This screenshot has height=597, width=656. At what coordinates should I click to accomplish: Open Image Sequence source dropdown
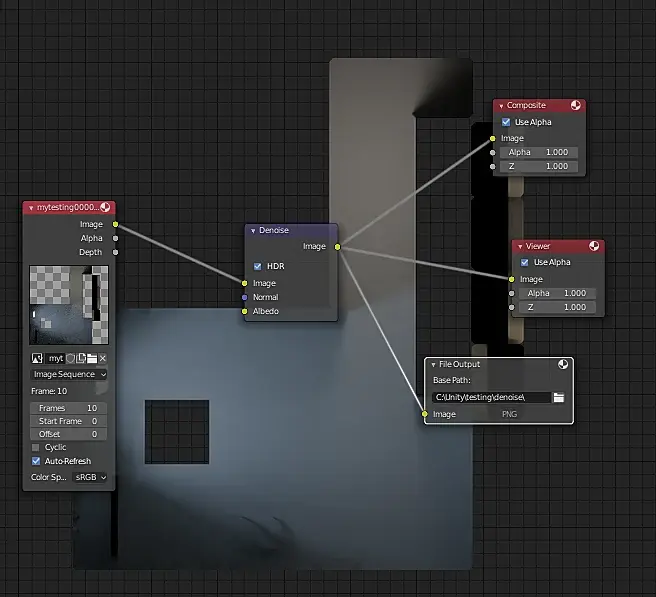(69, 374)
